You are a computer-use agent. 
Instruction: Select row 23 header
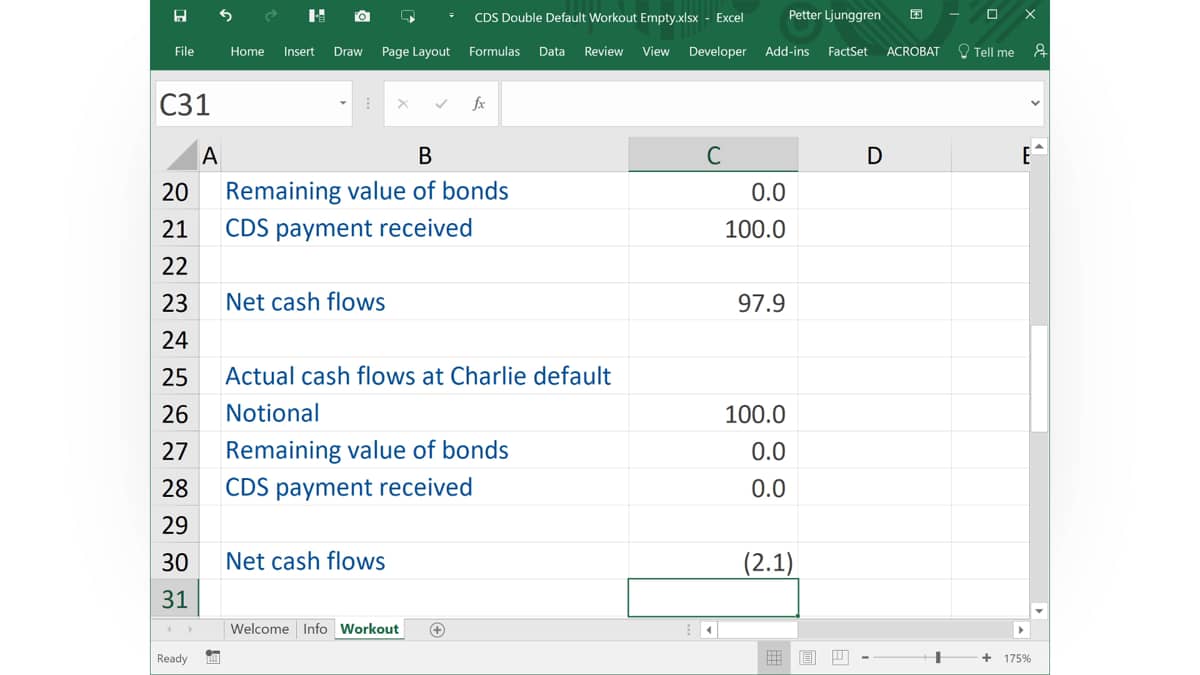pyautogui.click(x=175, y=303)
